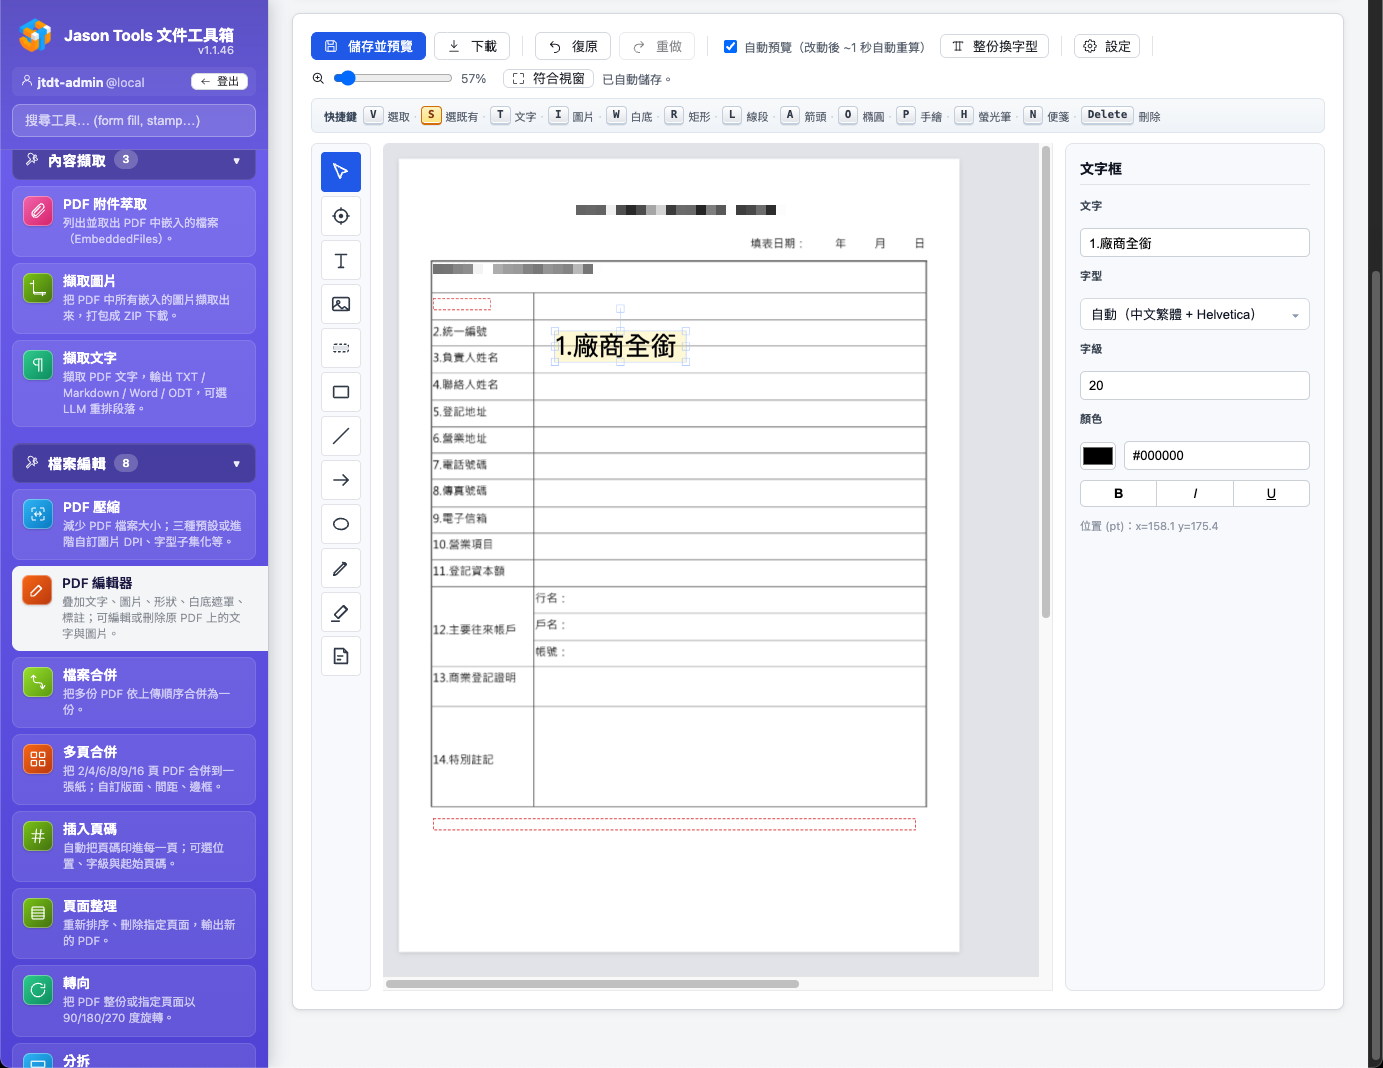Image resolution: width=1383 pixels, height=1068 pixels.
Task: Collapse the 檔案編輯 sidebar section
Action: 237,463
